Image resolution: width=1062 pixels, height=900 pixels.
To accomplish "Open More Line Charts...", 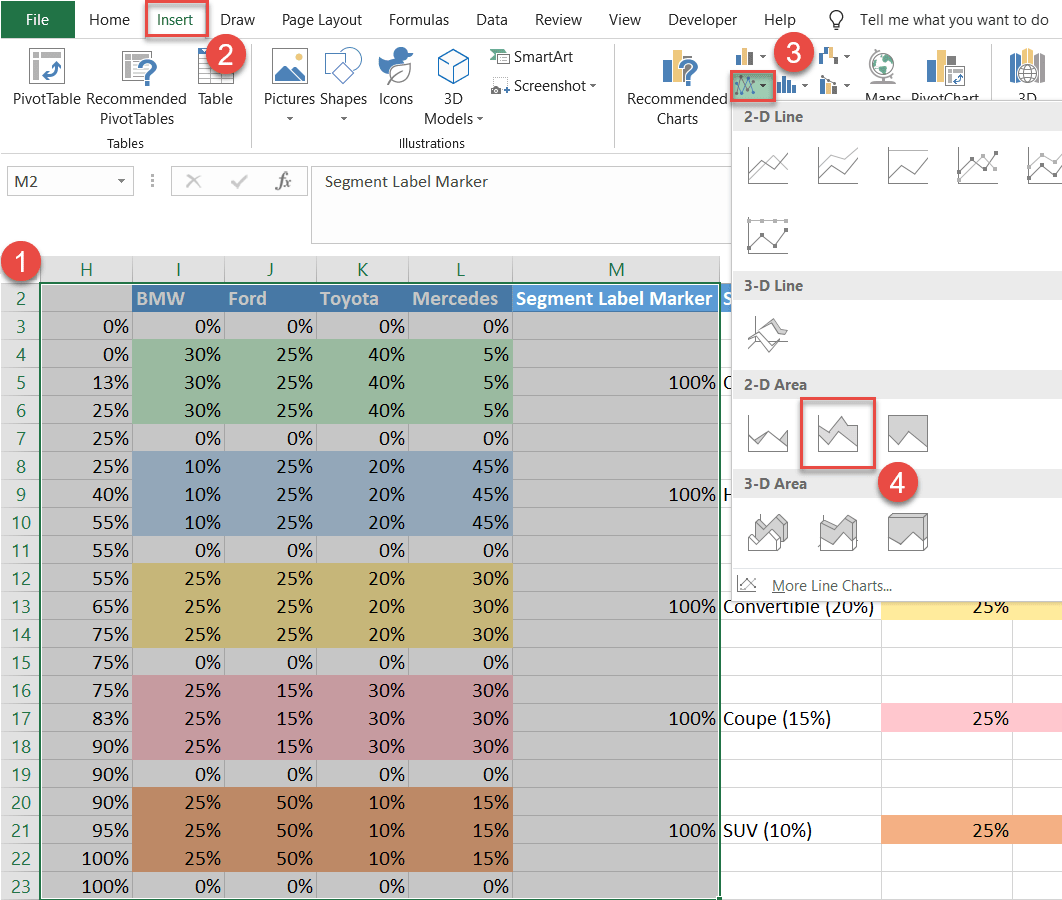I will (831, 586).
